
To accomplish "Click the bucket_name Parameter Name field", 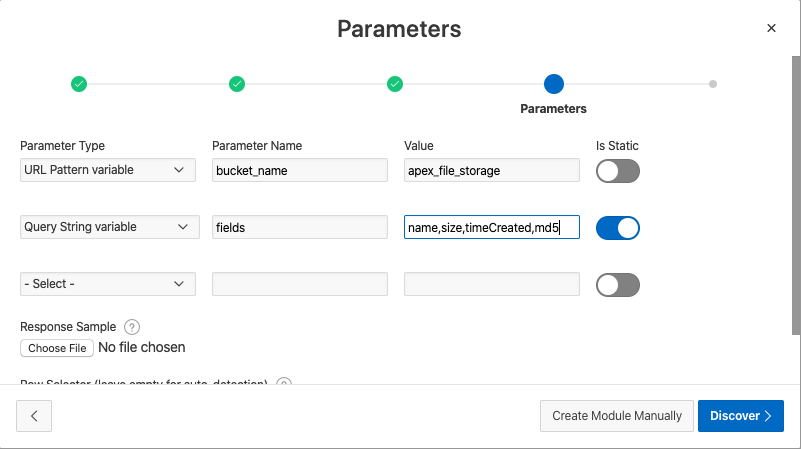I will (300, 170).
